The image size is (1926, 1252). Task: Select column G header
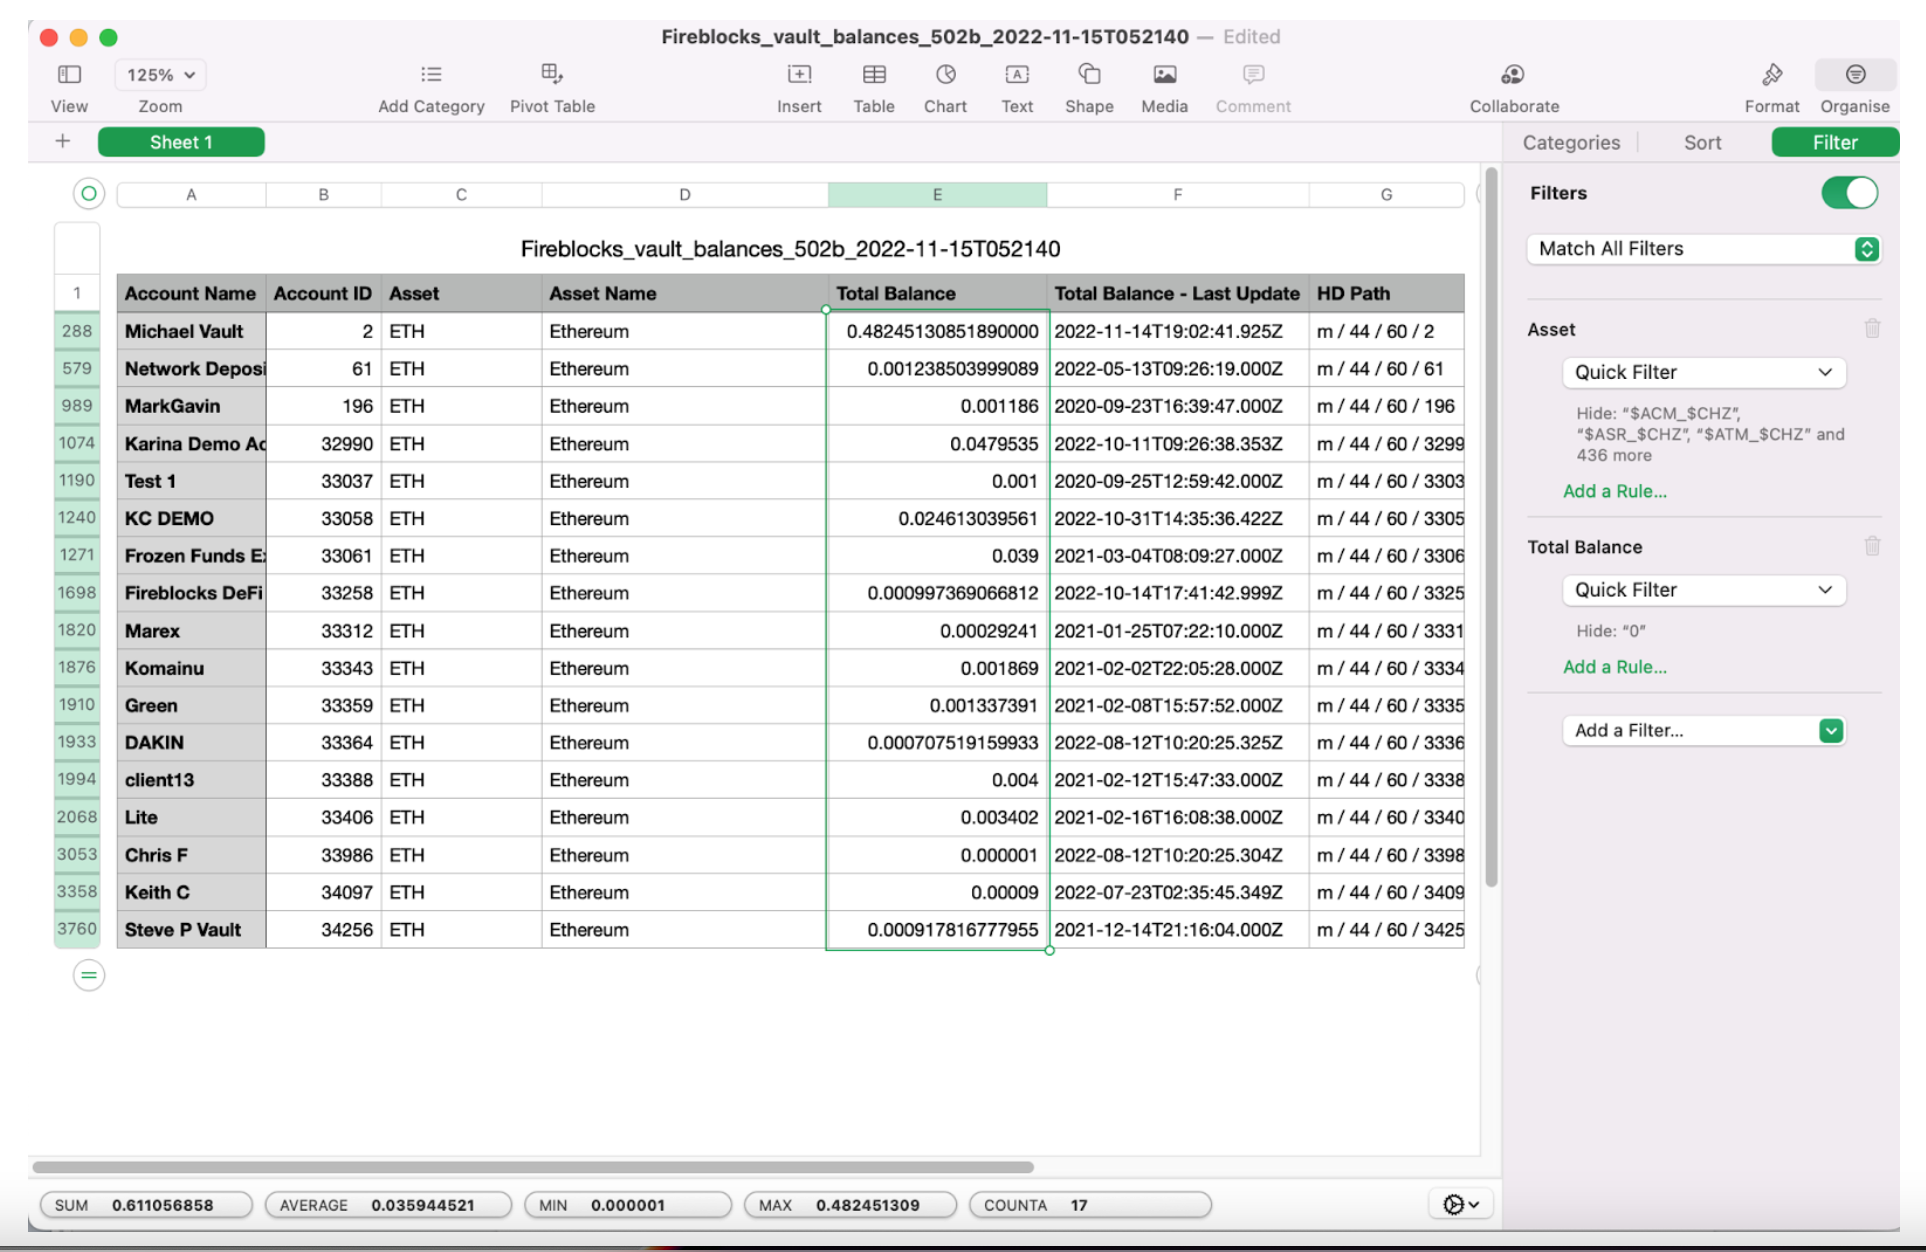[1386, 195]
